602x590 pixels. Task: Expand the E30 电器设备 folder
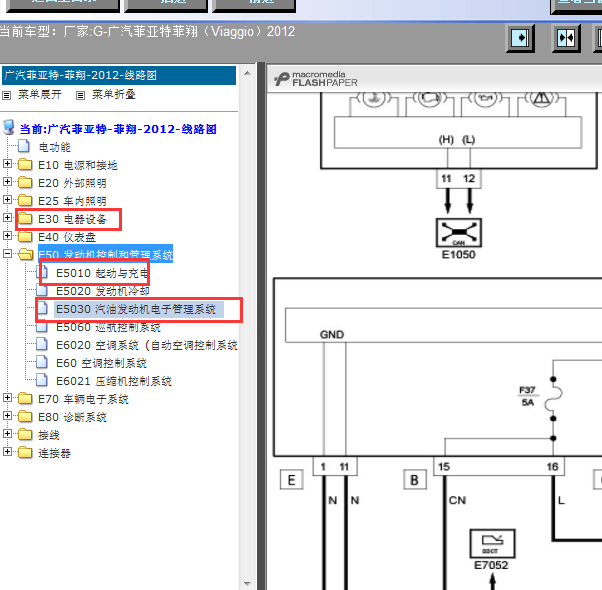click(7, 218)
